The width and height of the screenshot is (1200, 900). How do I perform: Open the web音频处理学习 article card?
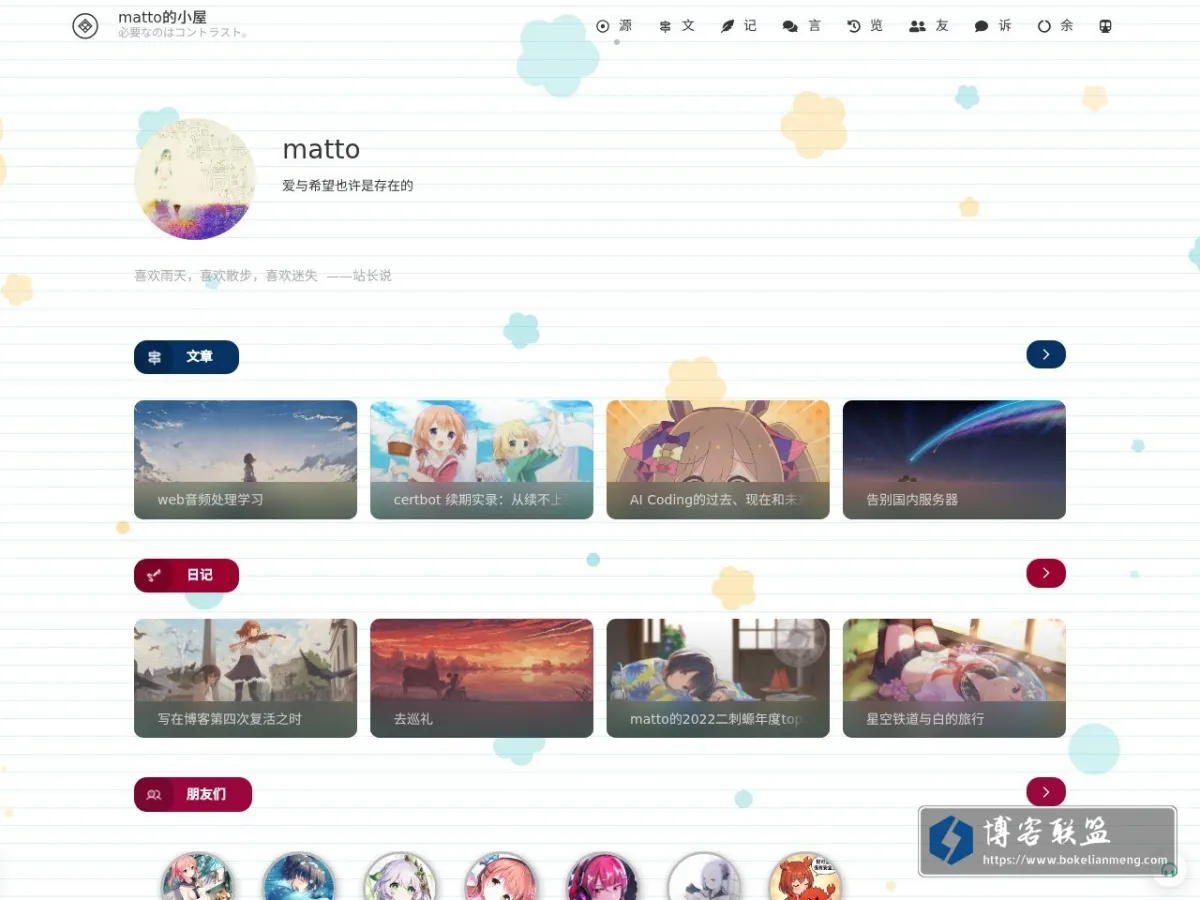coord(245,460)
